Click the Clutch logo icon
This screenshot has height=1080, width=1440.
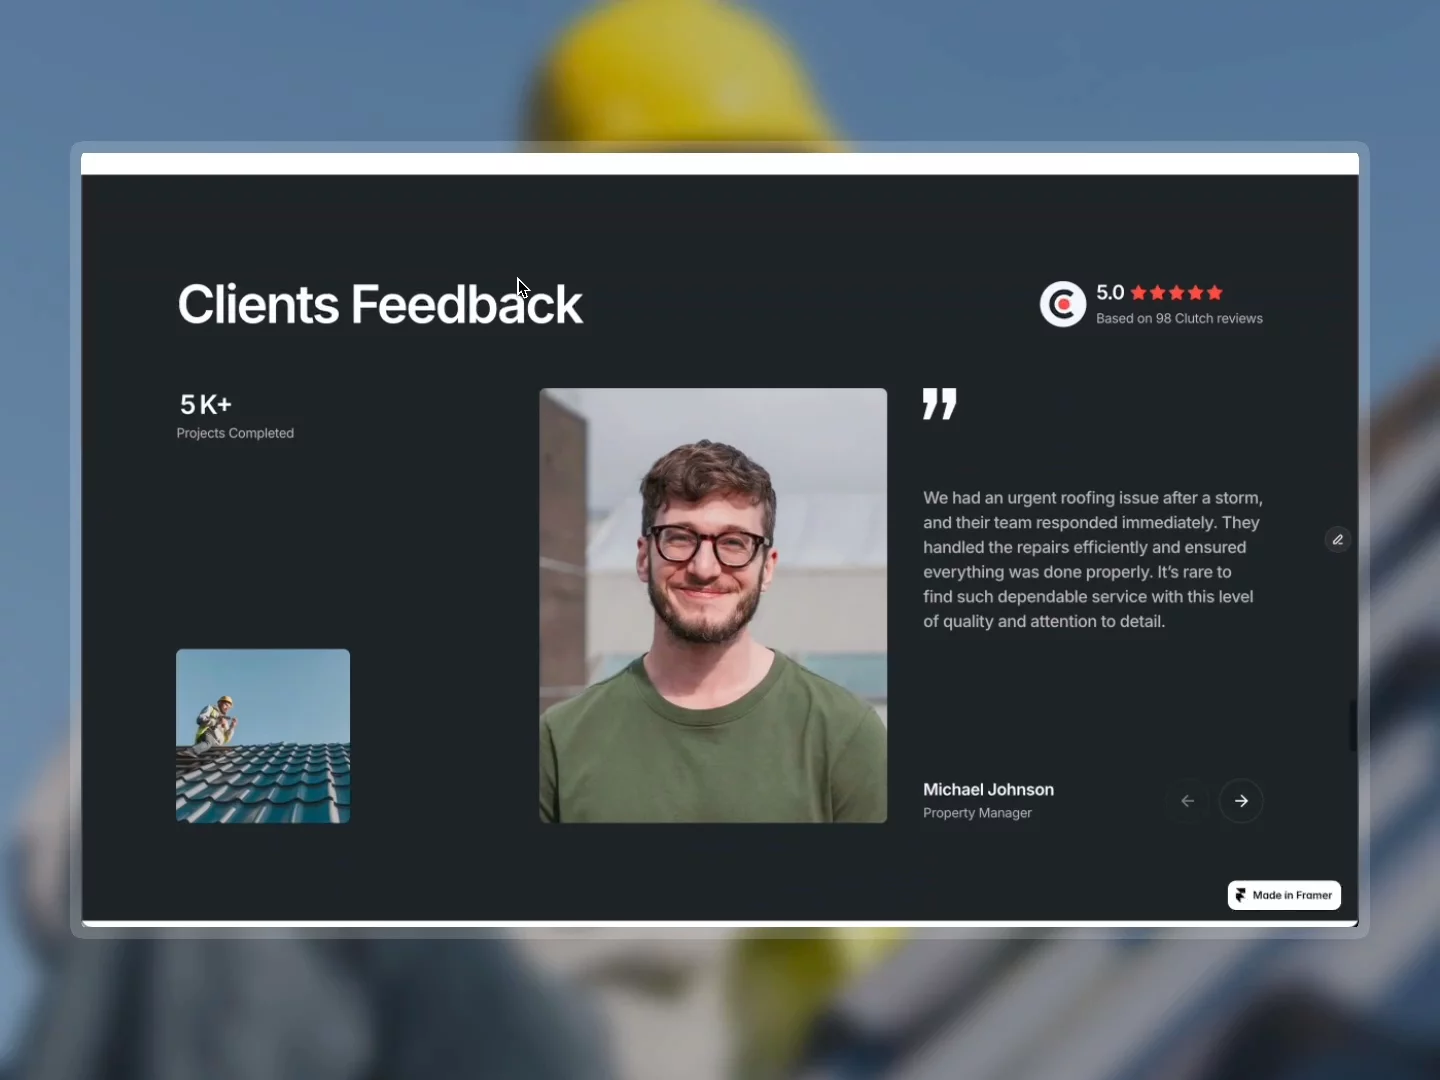1063,304
